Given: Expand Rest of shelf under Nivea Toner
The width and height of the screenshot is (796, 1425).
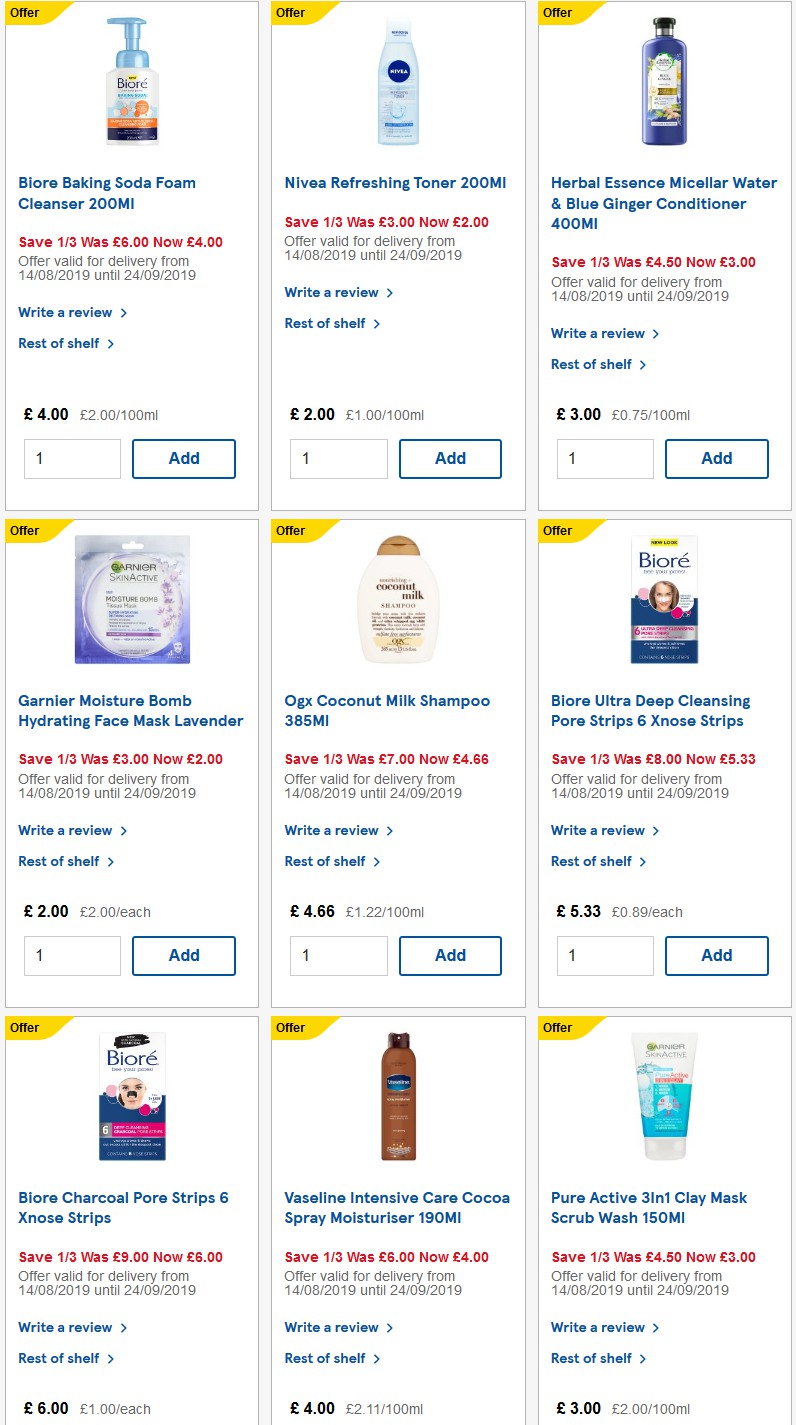Looking at the screenshot, I should 327,323.
